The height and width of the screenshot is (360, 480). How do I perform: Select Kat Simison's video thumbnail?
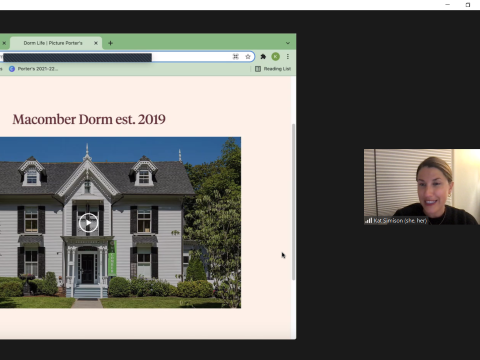[x=422, y=187]
